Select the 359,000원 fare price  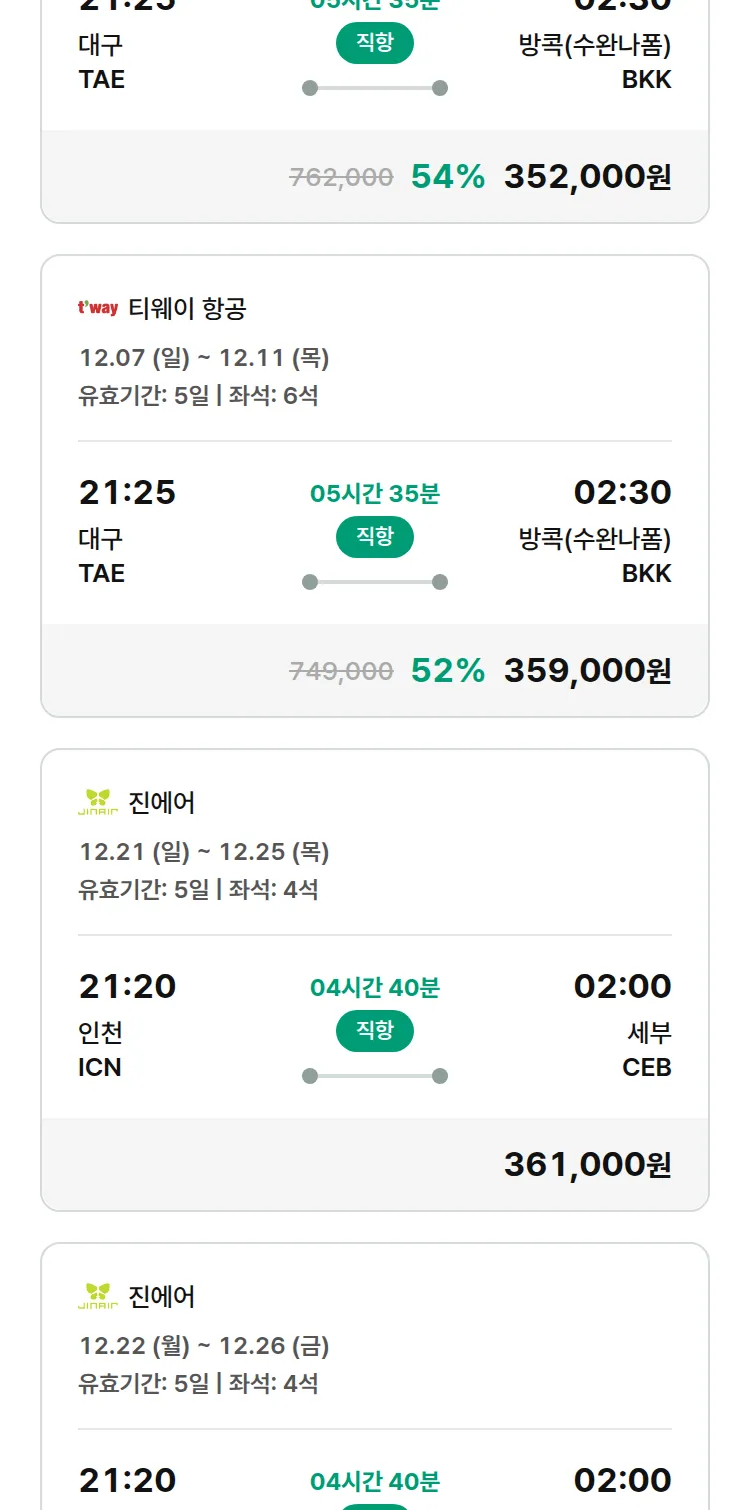tap(587, 670)
